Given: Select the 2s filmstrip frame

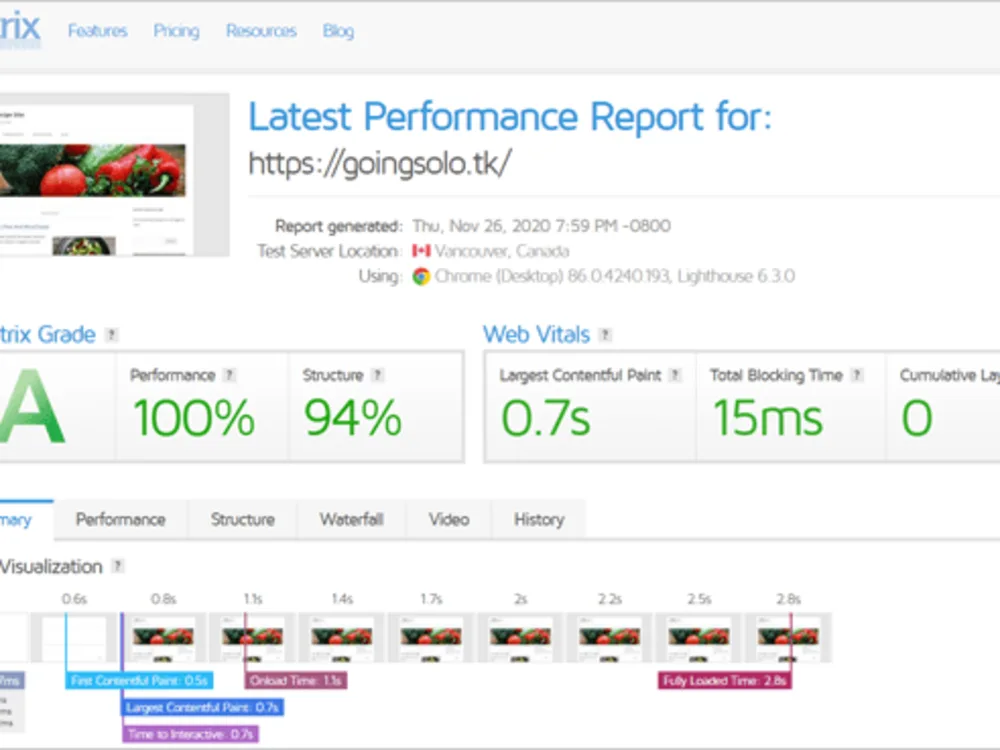Looking at the screenshot, I should (520, 638).
